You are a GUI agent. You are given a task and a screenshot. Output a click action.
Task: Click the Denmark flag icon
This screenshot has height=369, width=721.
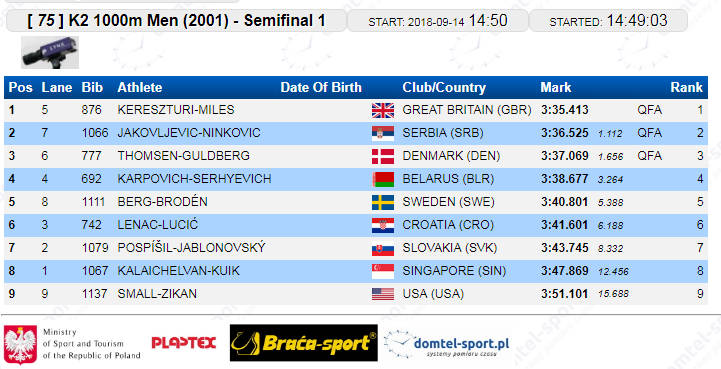[383, 156]
